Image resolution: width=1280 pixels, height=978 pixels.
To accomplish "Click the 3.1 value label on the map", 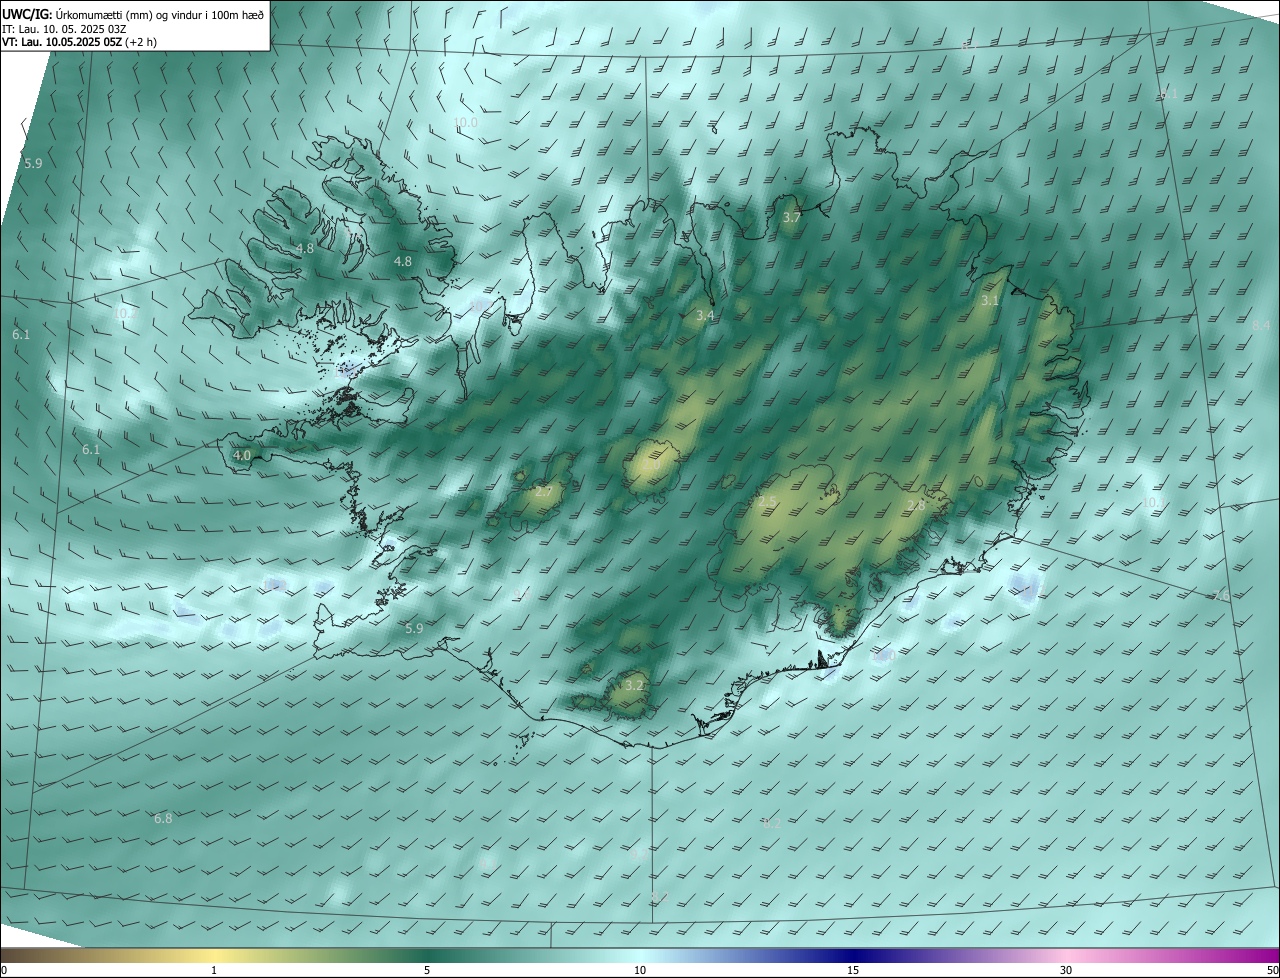I will 990,300.
